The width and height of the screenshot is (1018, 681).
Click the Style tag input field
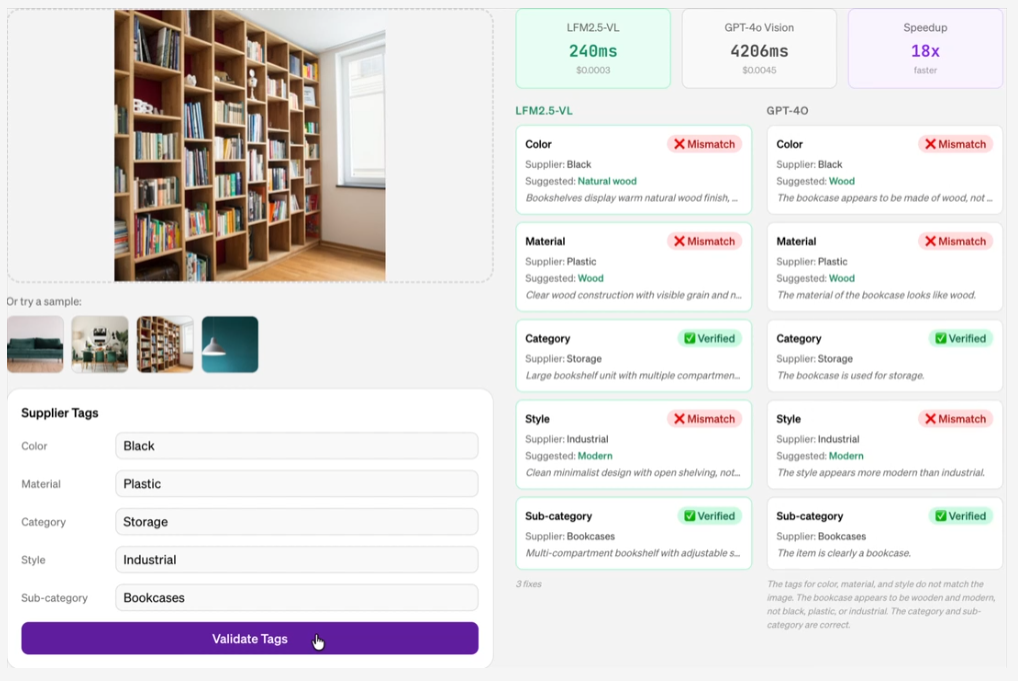296,560
